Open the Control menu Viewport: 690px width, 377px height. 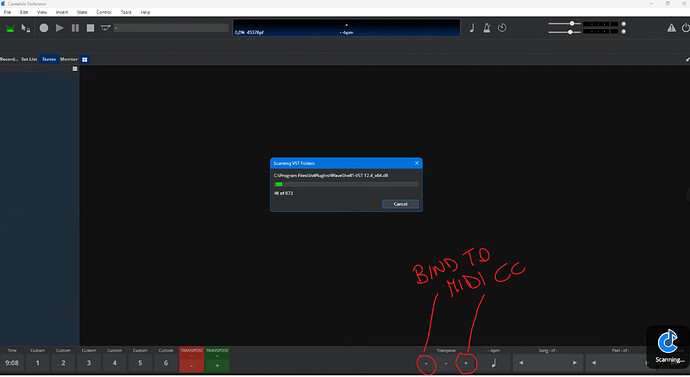pyautogui.click(x=104, y=12)
